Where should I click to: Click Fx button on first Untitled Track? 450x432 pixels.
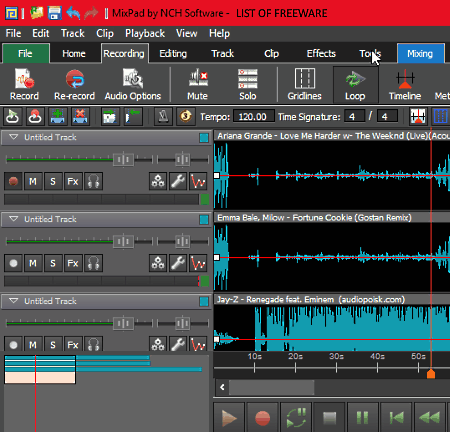coord(73,181)
